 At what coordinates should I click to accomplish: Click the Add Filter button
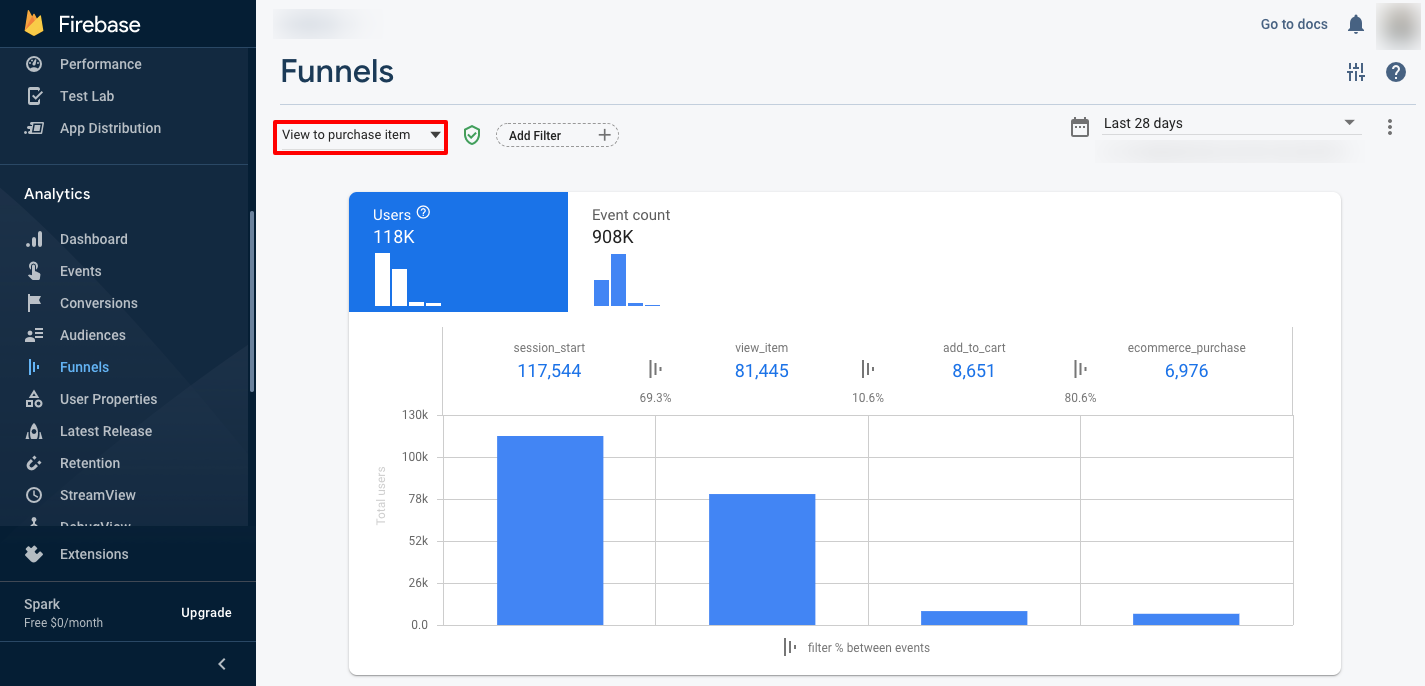pos(557,135)
